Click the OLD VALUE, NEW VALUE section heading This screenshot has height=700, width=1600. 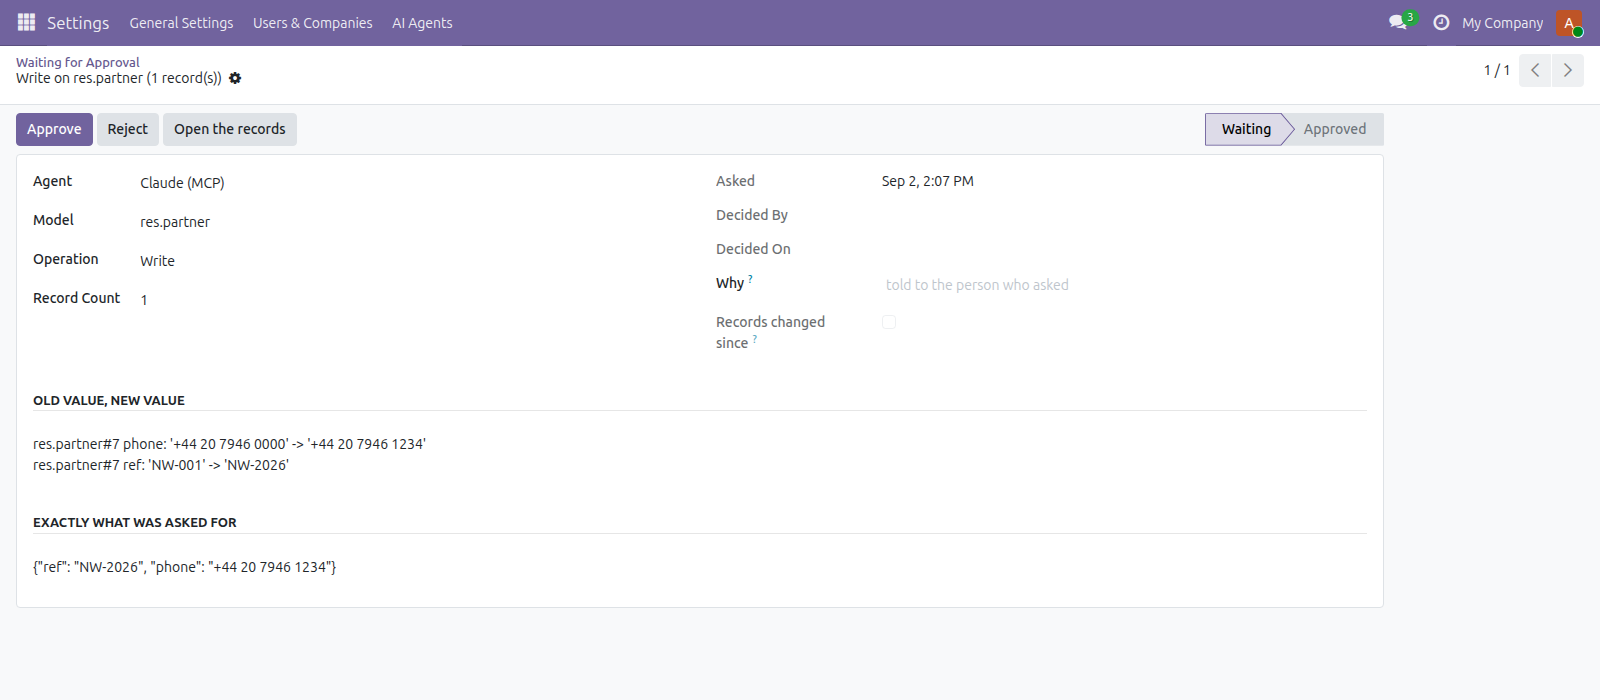(109, 400)
